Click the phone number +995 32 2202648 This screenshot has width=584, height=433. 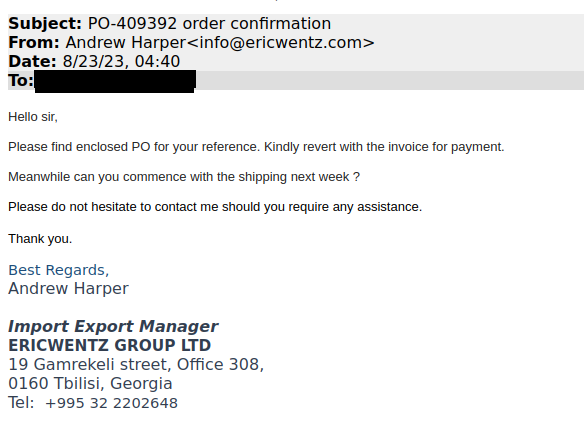[x=111, y=403]
